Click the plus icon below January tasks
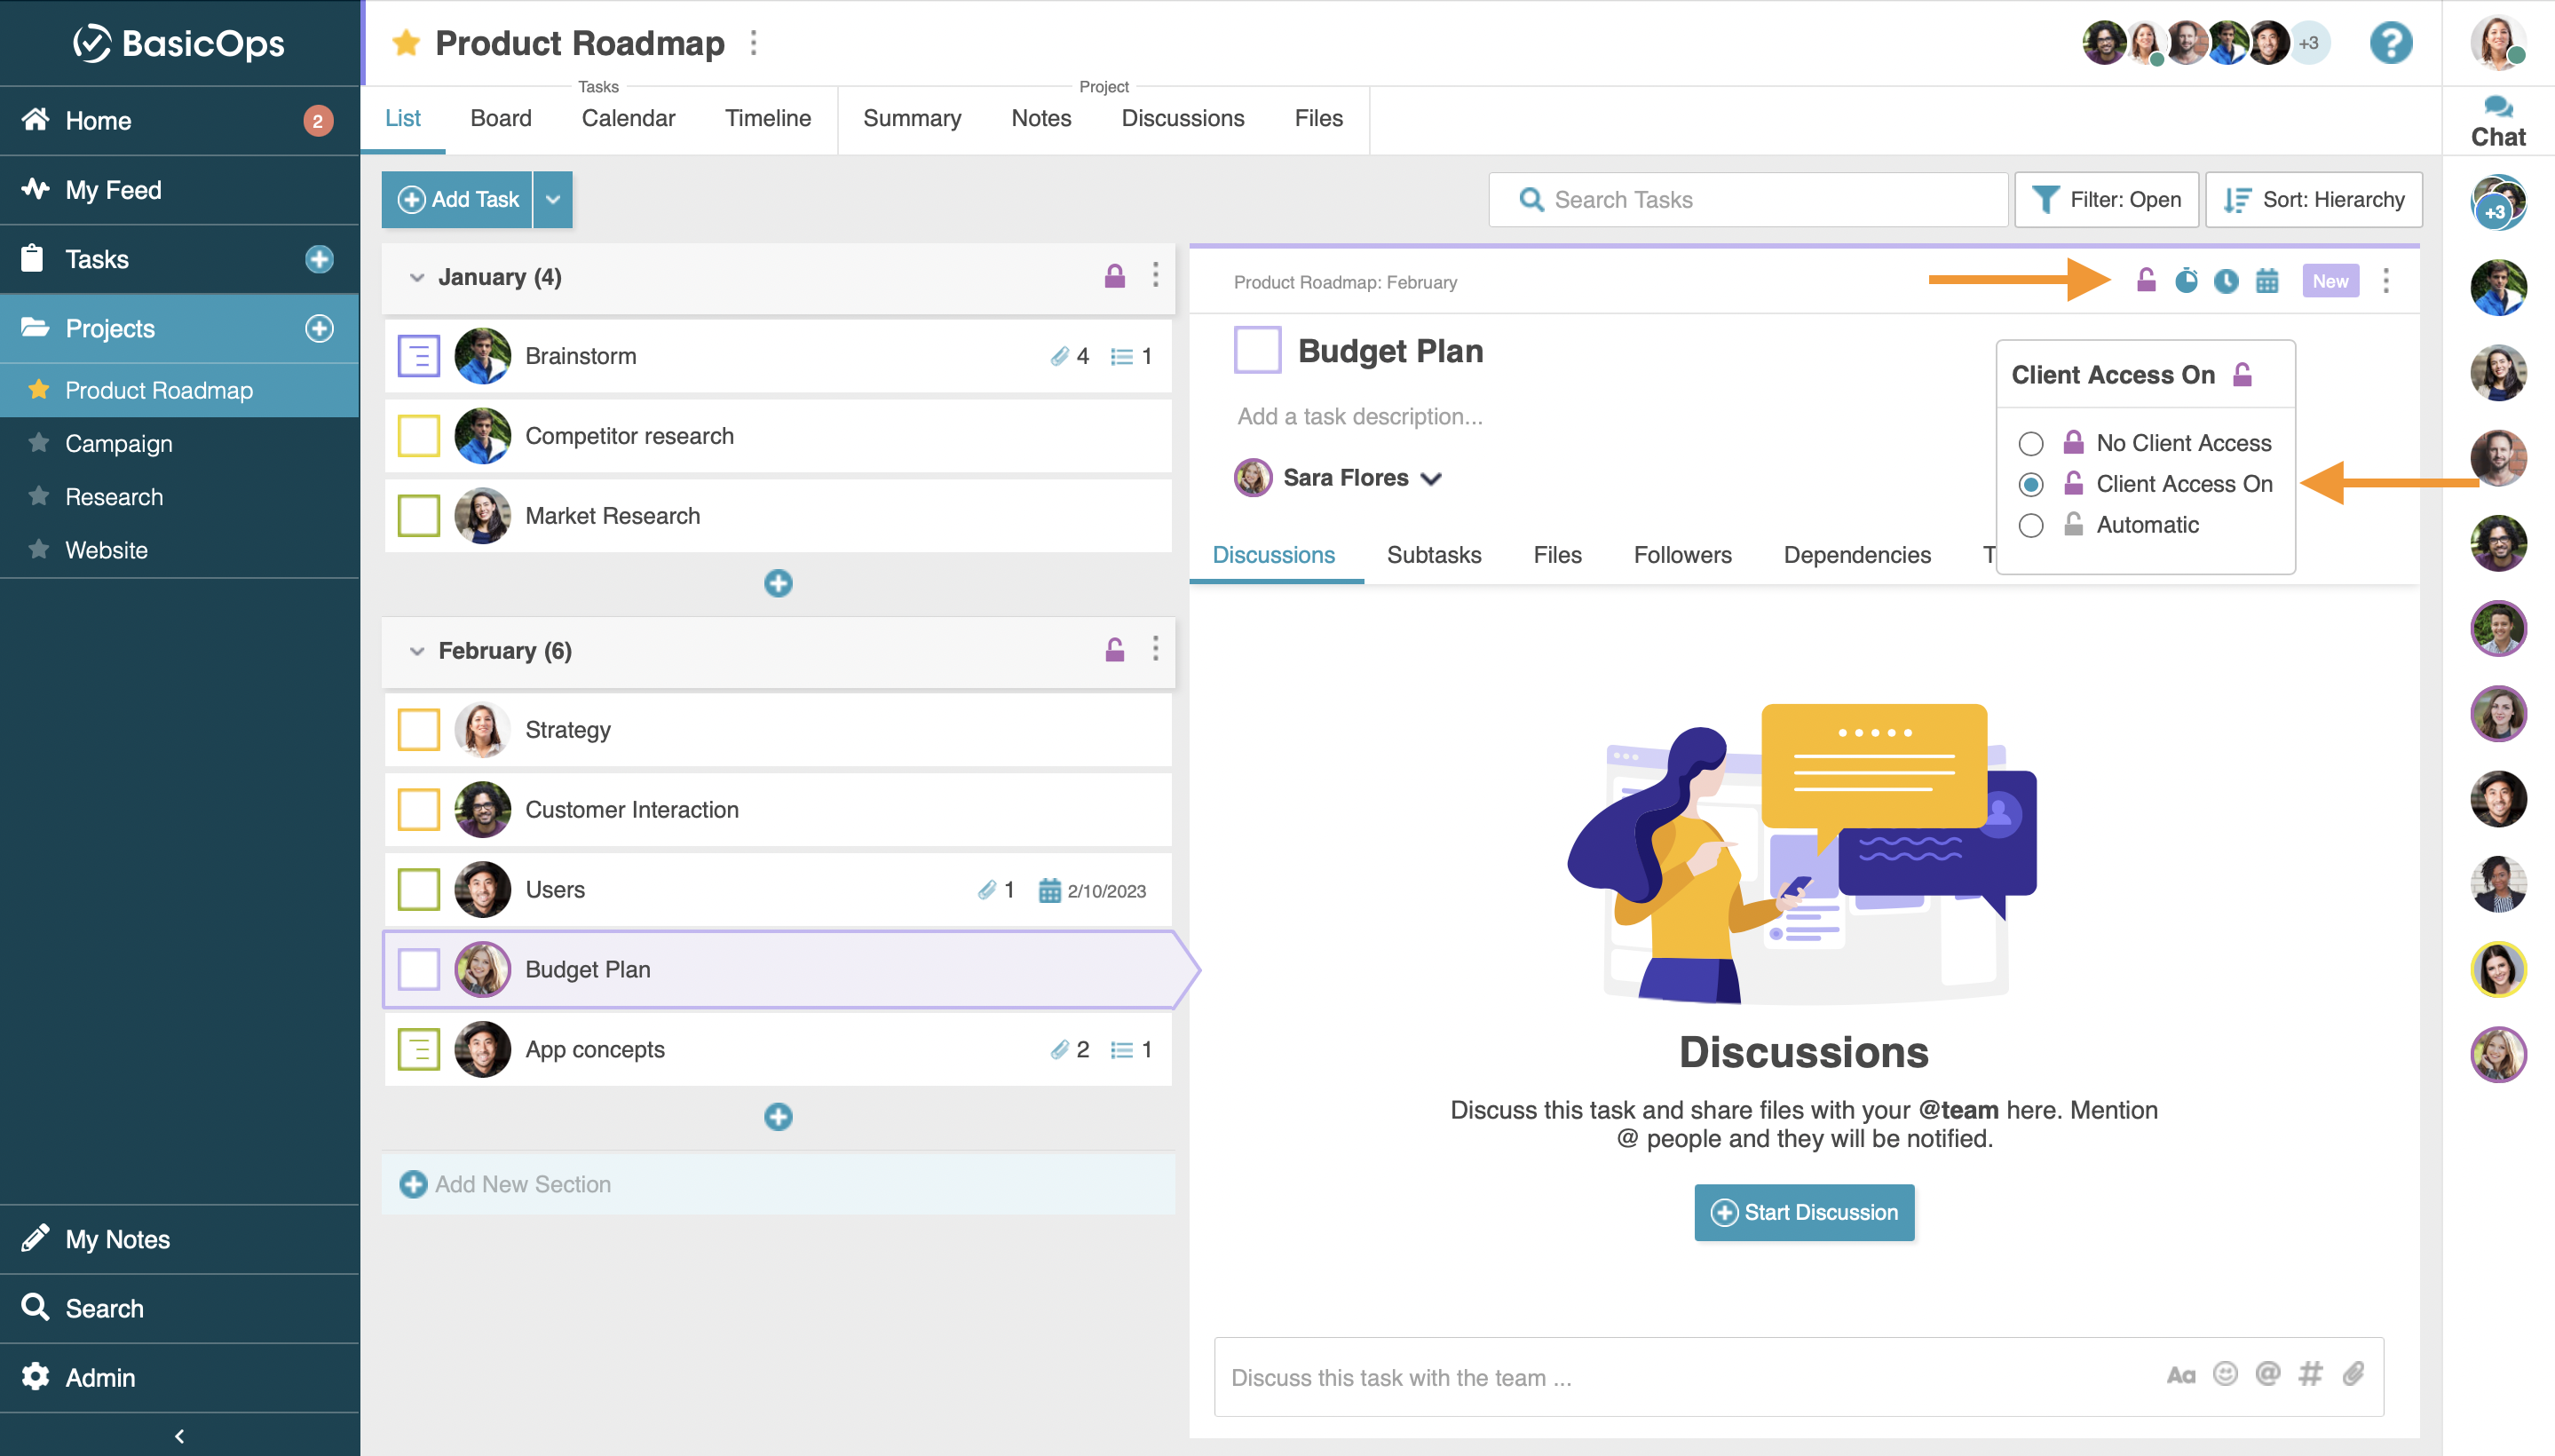Image resolution: width=2555 pixels, height=1456 pixels. 778,583
